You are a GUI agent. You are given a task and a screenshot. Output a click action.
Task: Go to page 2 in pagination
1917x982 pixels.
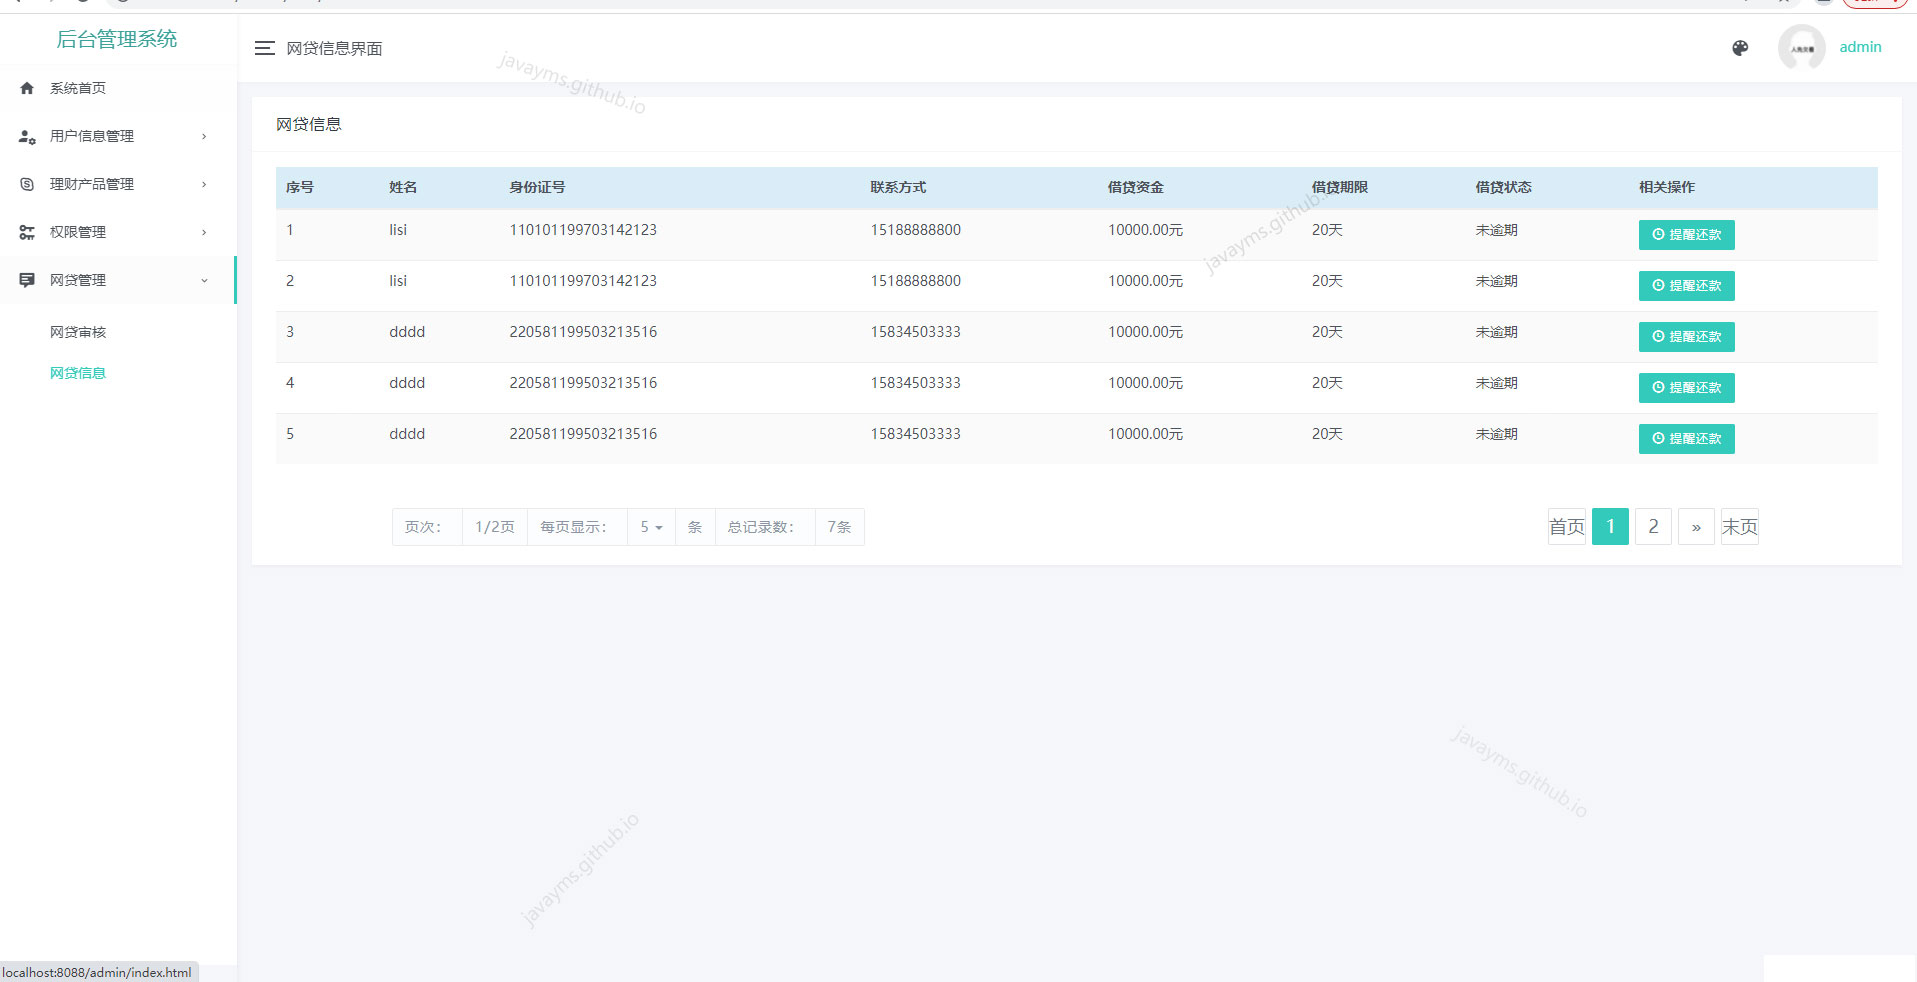1653,527
